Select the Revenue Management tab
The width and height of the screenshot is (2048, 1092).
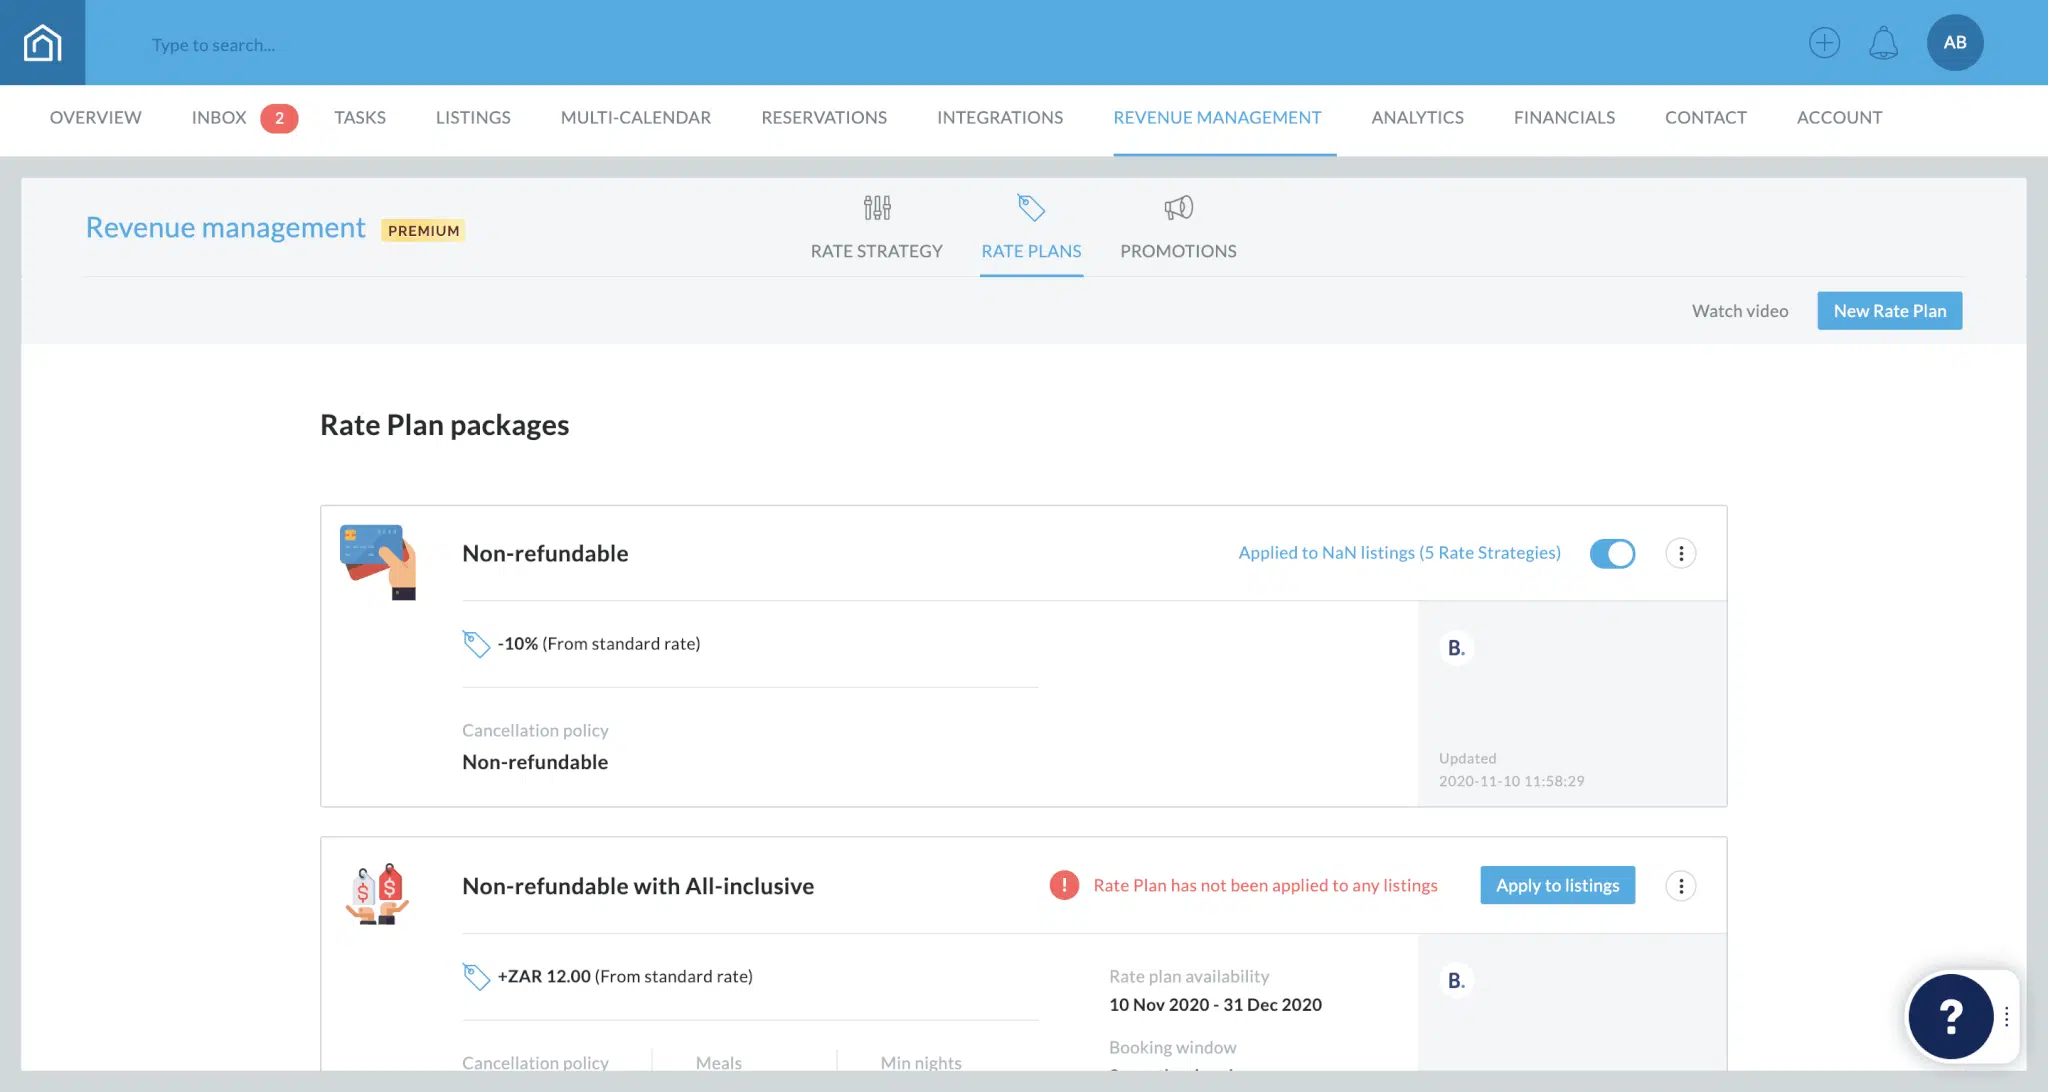coord(1217,118)
